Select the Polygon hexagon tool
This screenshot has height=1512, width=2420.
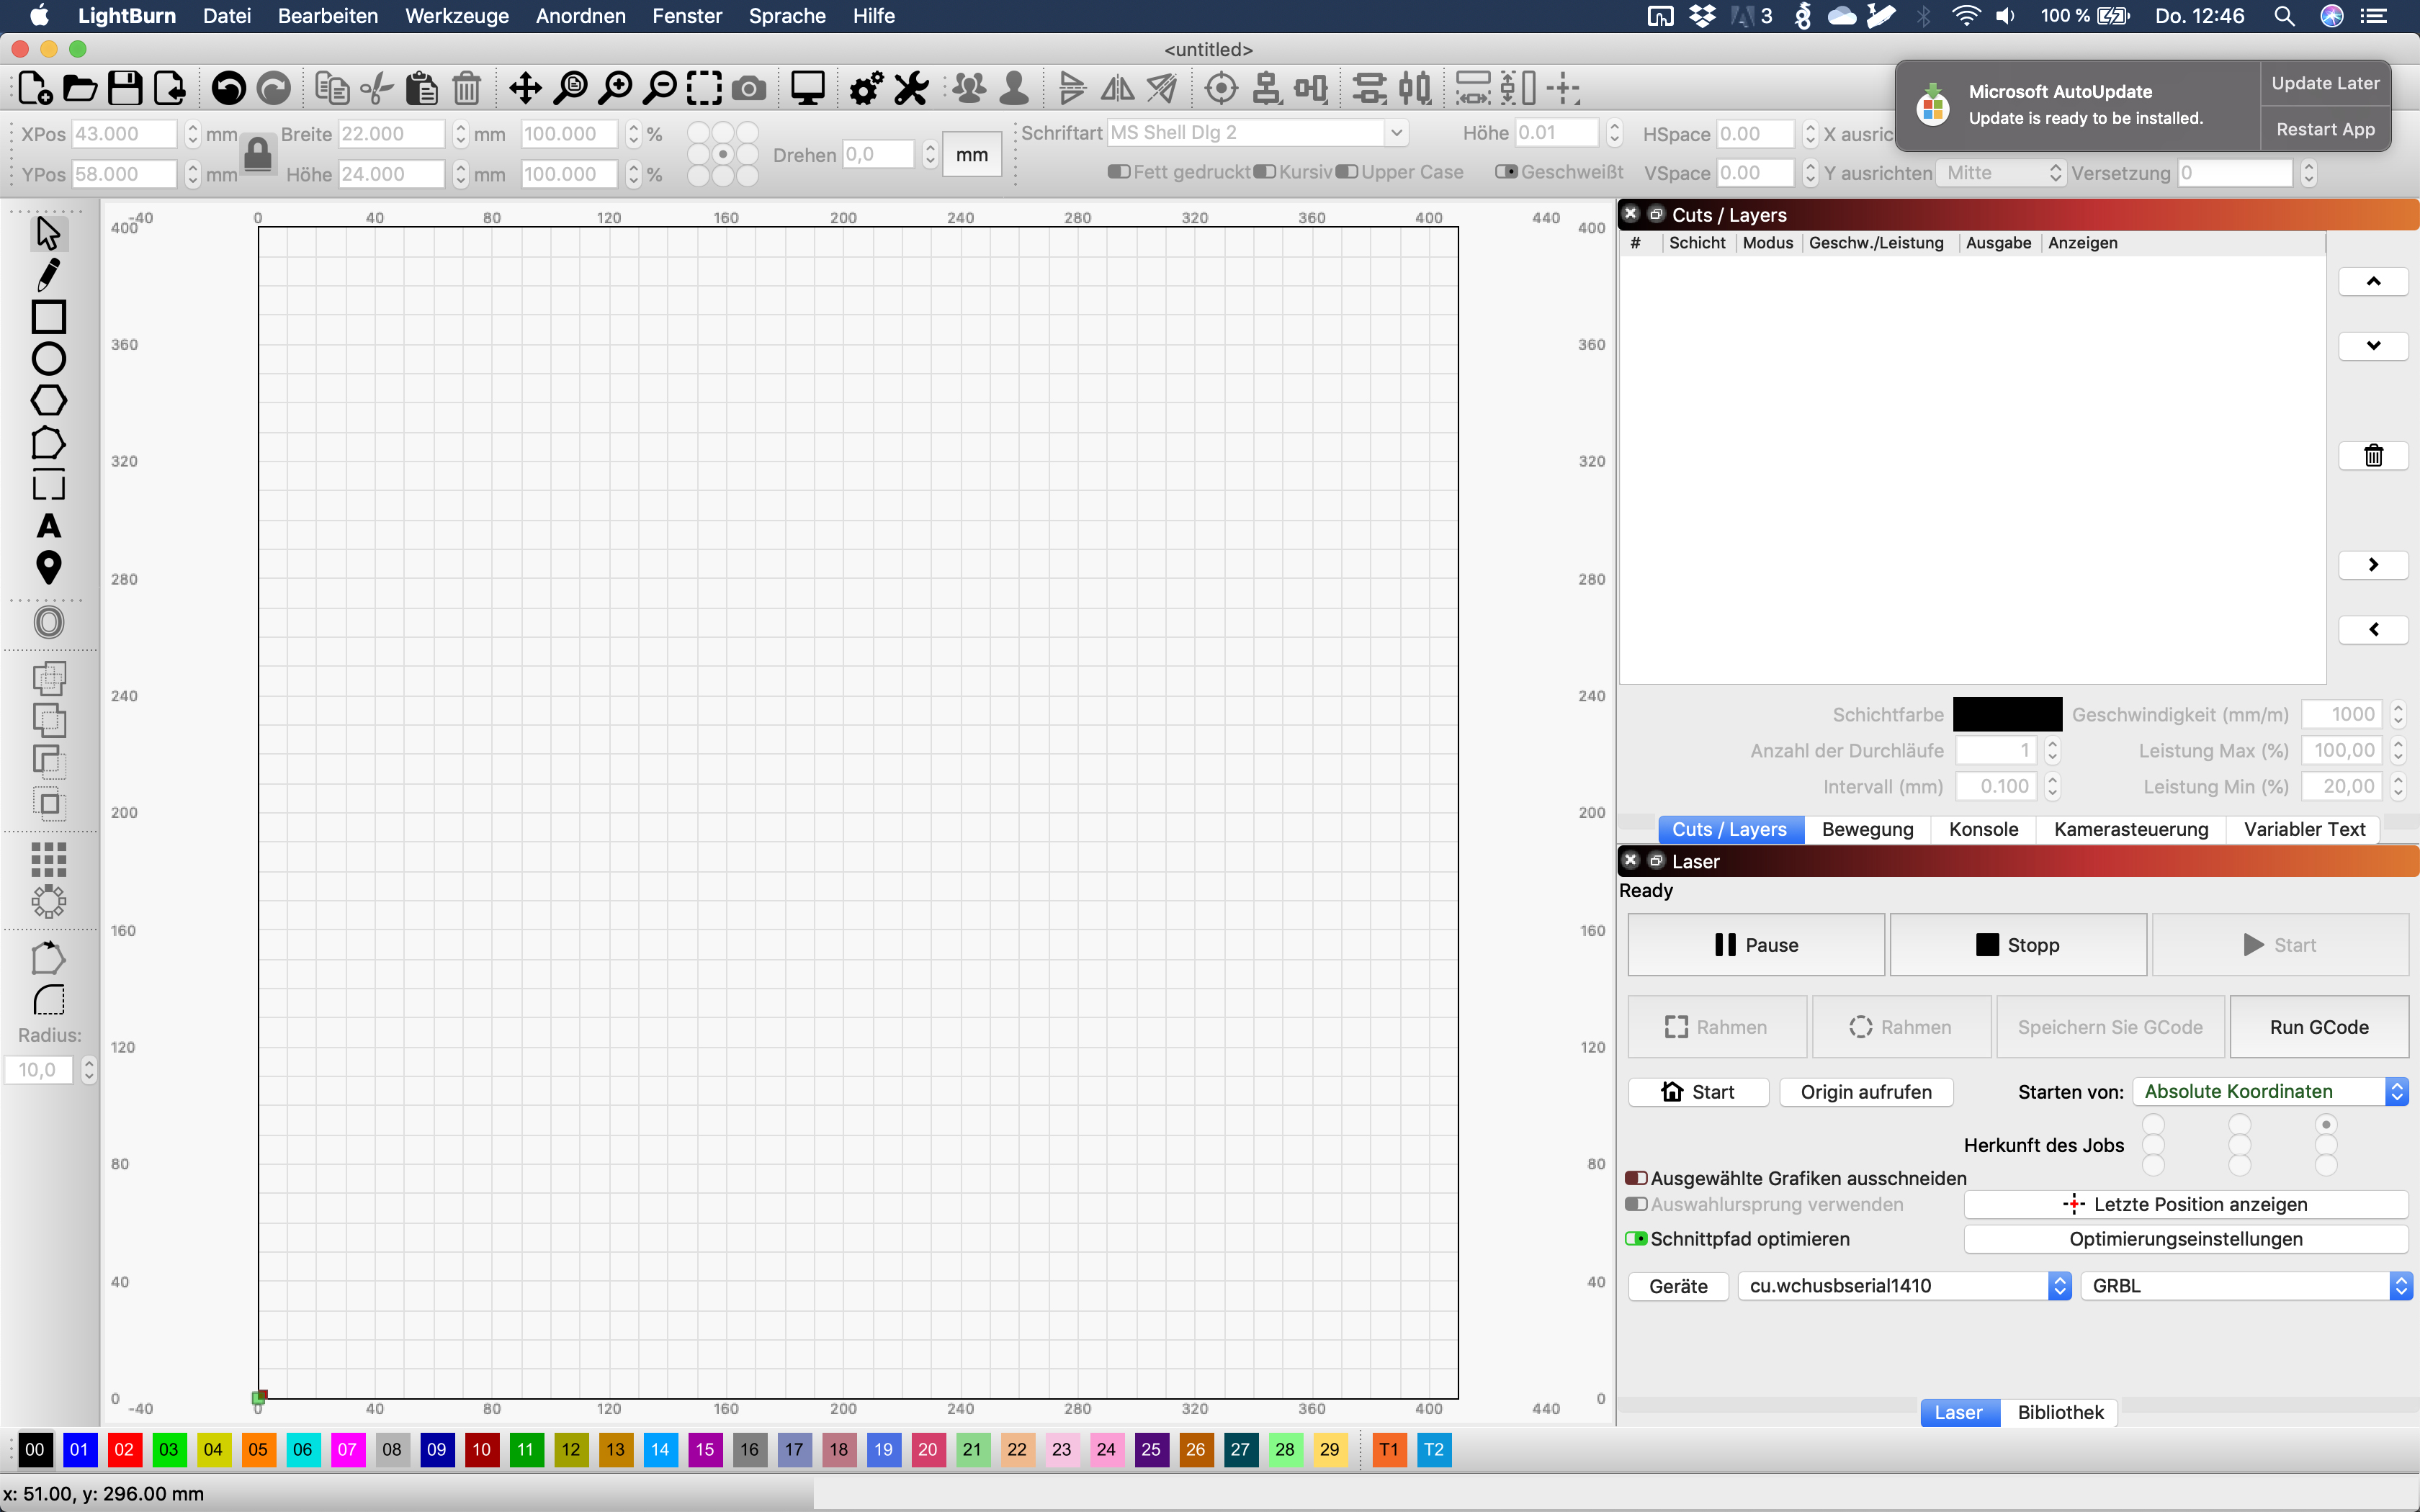tap(48, 400)
